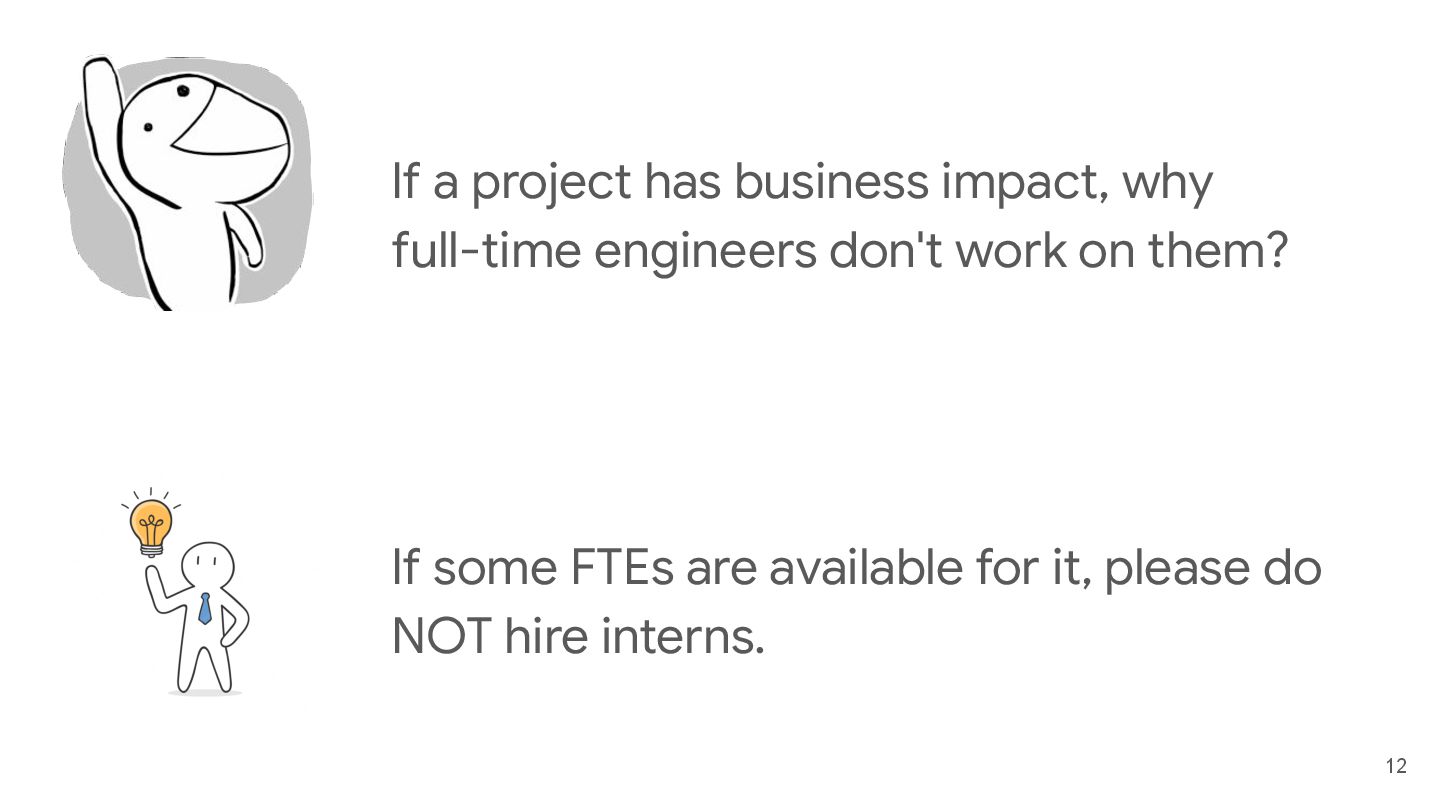This screenshot has height=810, width=1440.
Task: Click the word "NOT" in the answer
Action: [x=439, y=637]
